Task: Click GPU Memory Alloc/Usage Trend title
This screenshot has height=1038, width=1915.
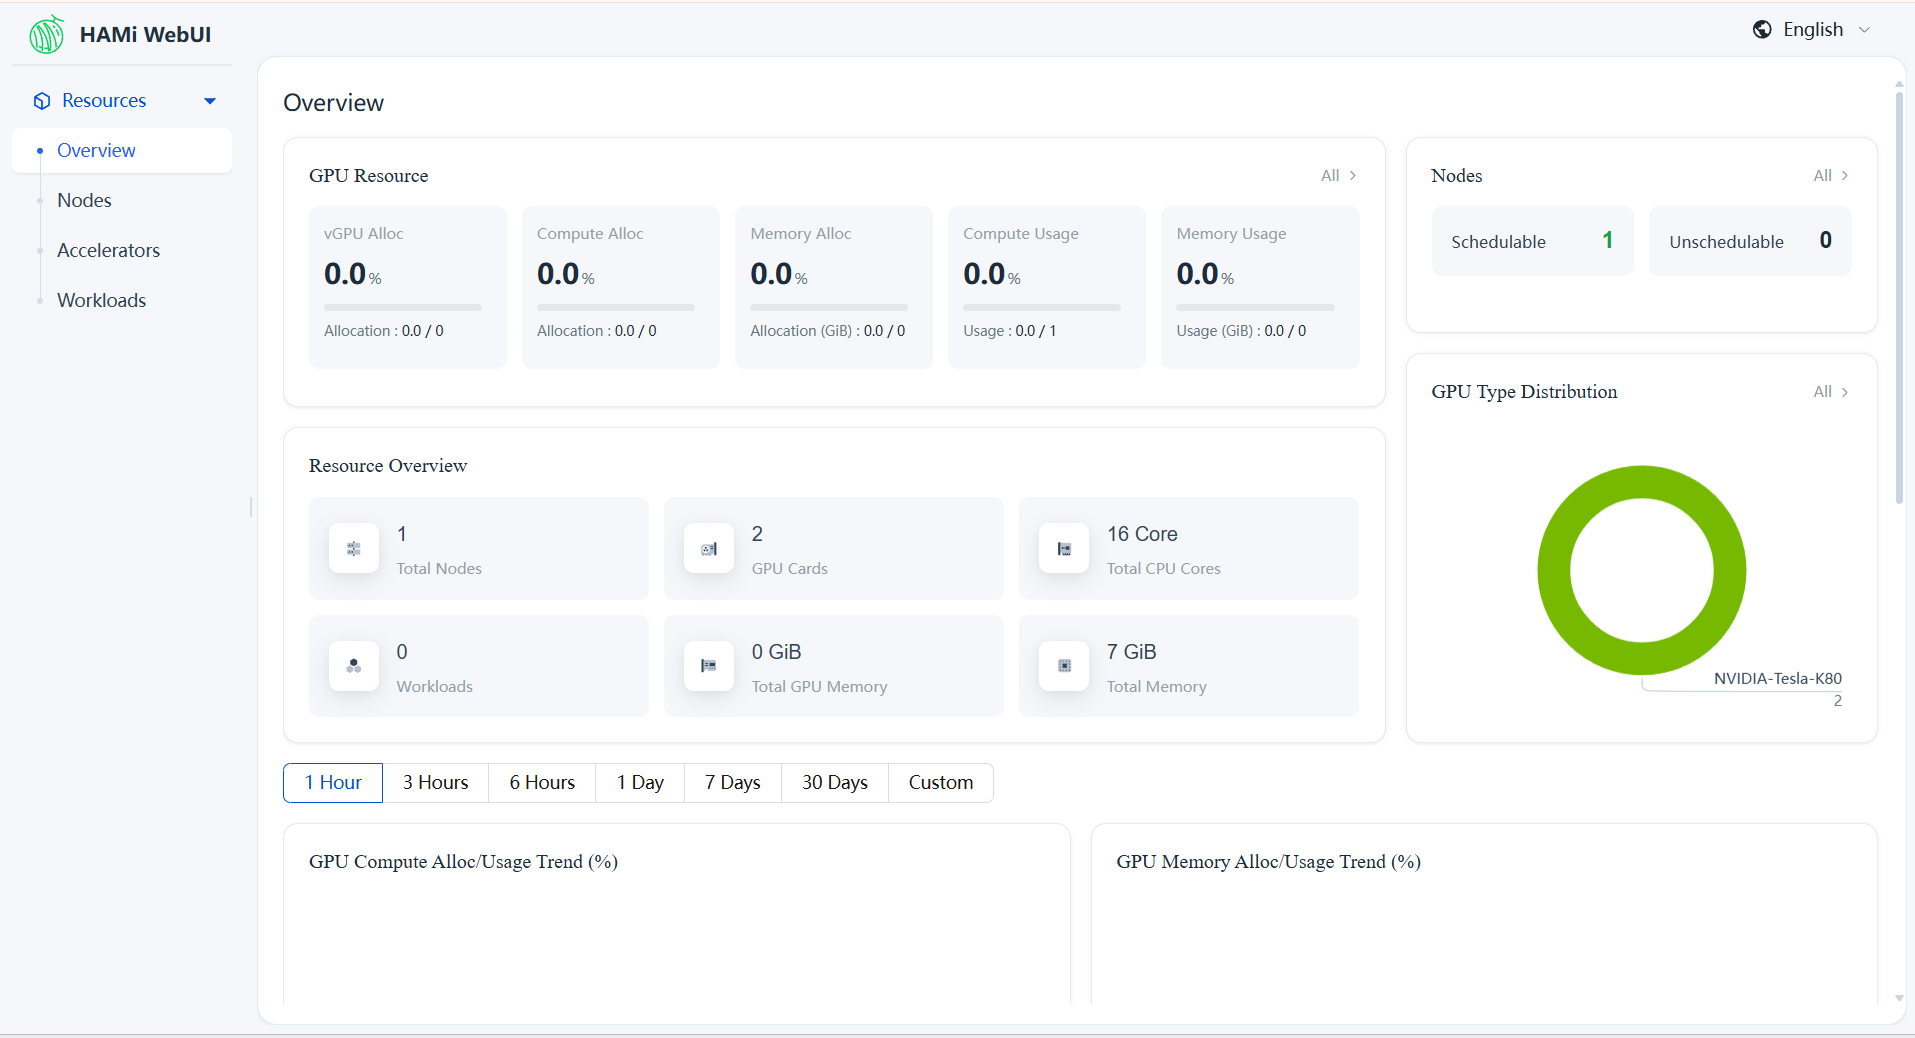Action: coord(1268,862)
